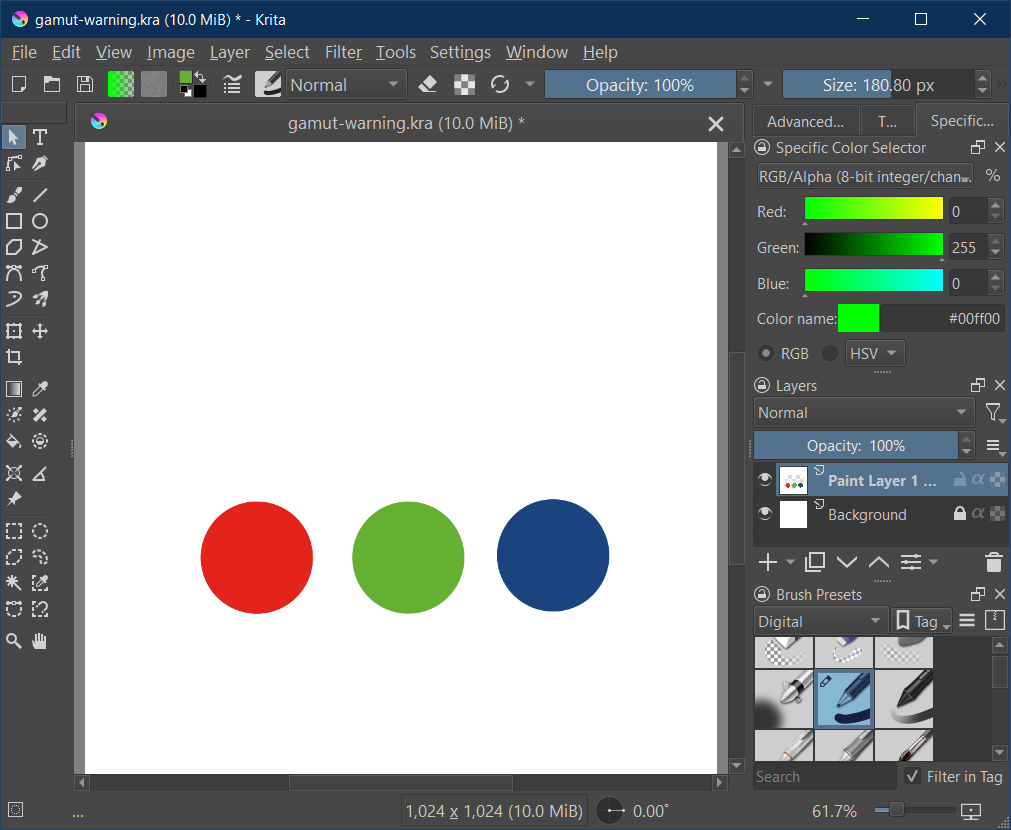Expand the layer blending mode Normal dropdown
The image size is (1011, 830).
[863, 412]
